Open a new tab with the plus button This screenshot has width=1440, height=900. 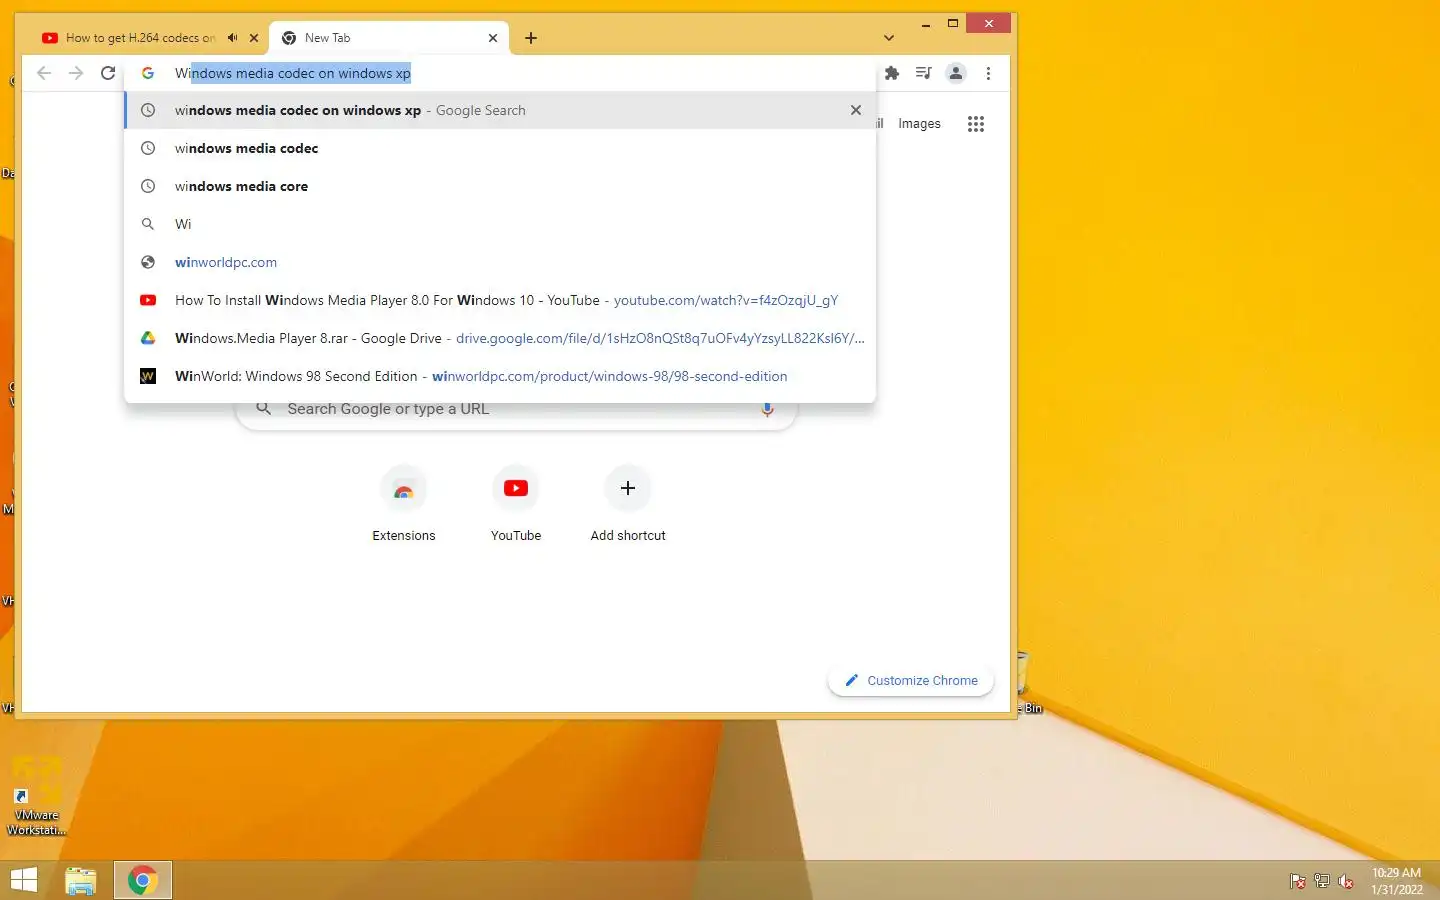[531, 38]
